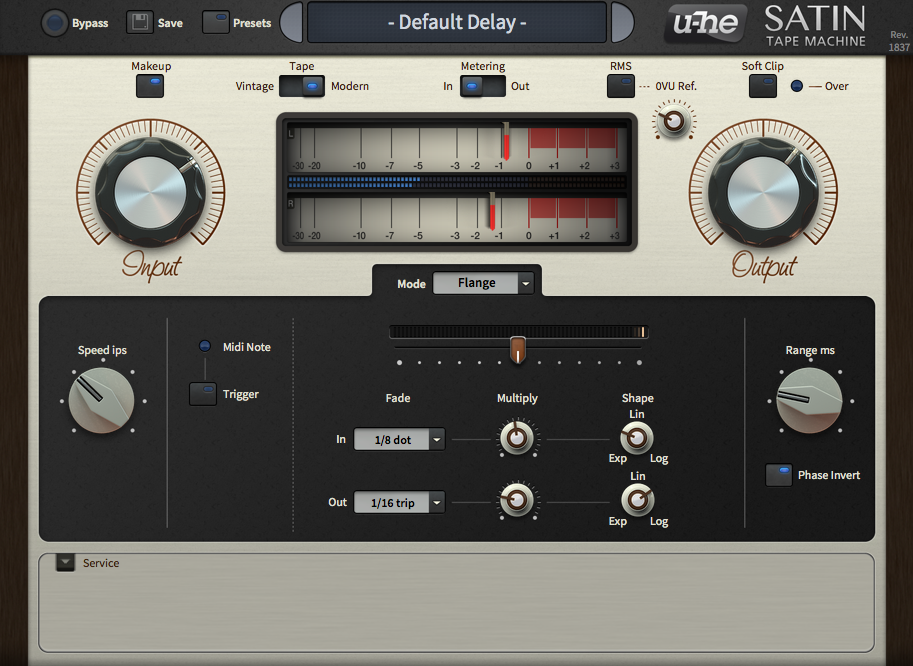Click the large Output knob

pos(763,192)
